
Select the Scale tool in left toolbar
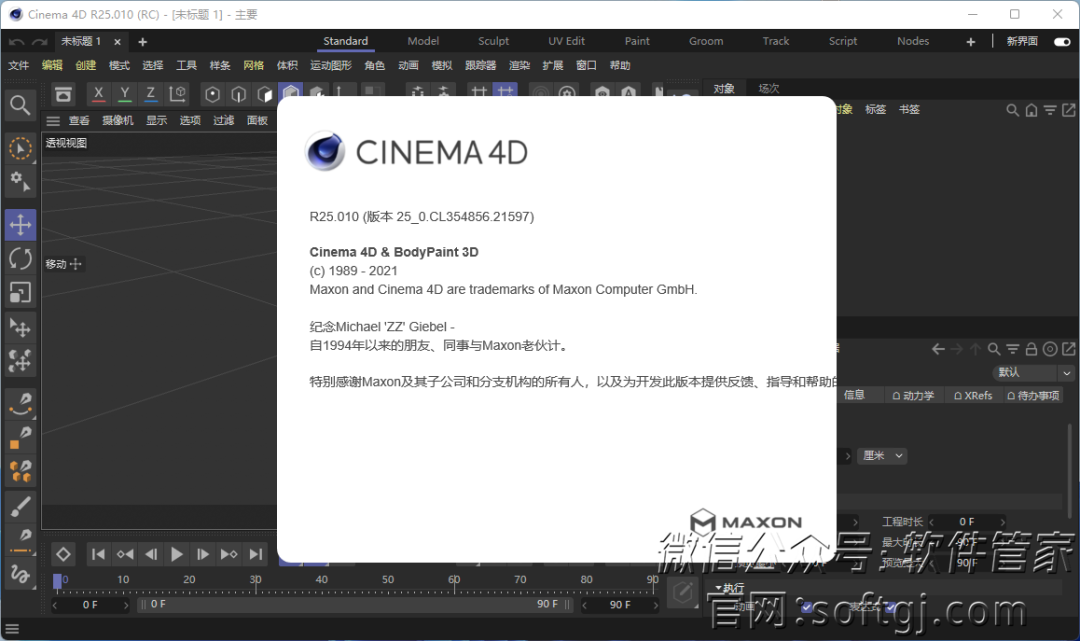click(x=20, y=292)
